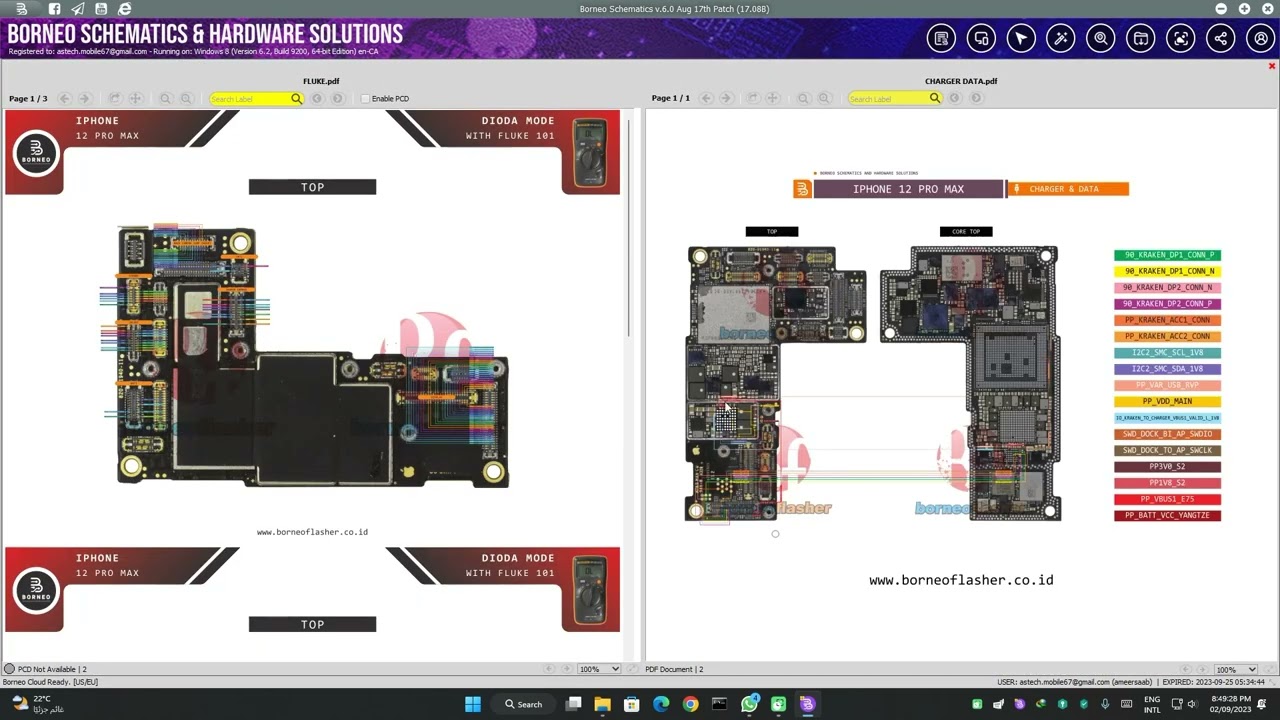
Task: Click the FLUKE.pdf pane vertical scrollbar
Action: pyautogui.click(x=629, y=228)
